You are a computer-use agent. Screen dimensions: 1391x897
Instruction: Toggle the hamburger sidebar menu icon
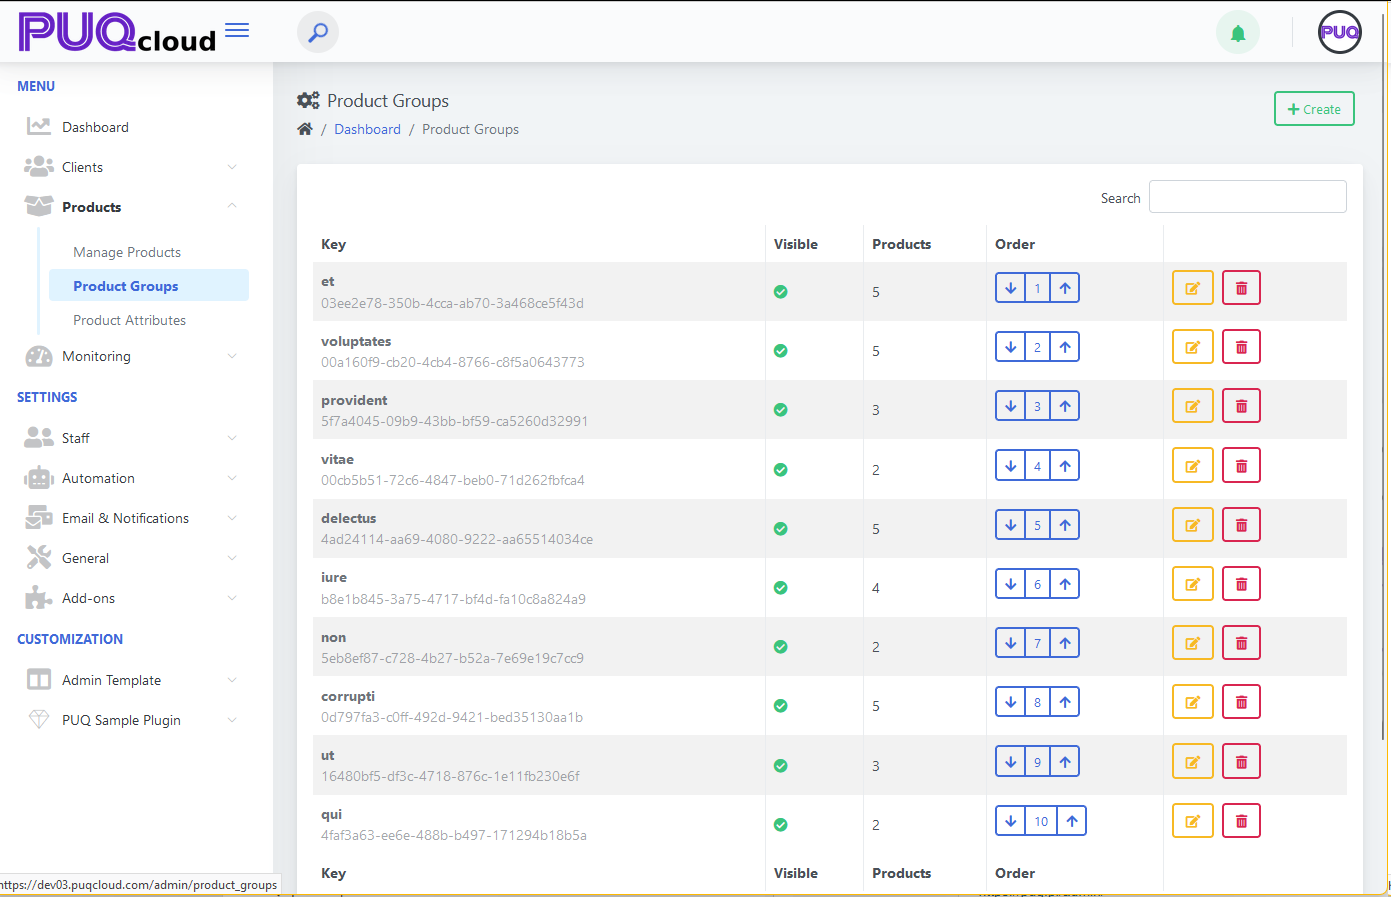coord(237,30)
